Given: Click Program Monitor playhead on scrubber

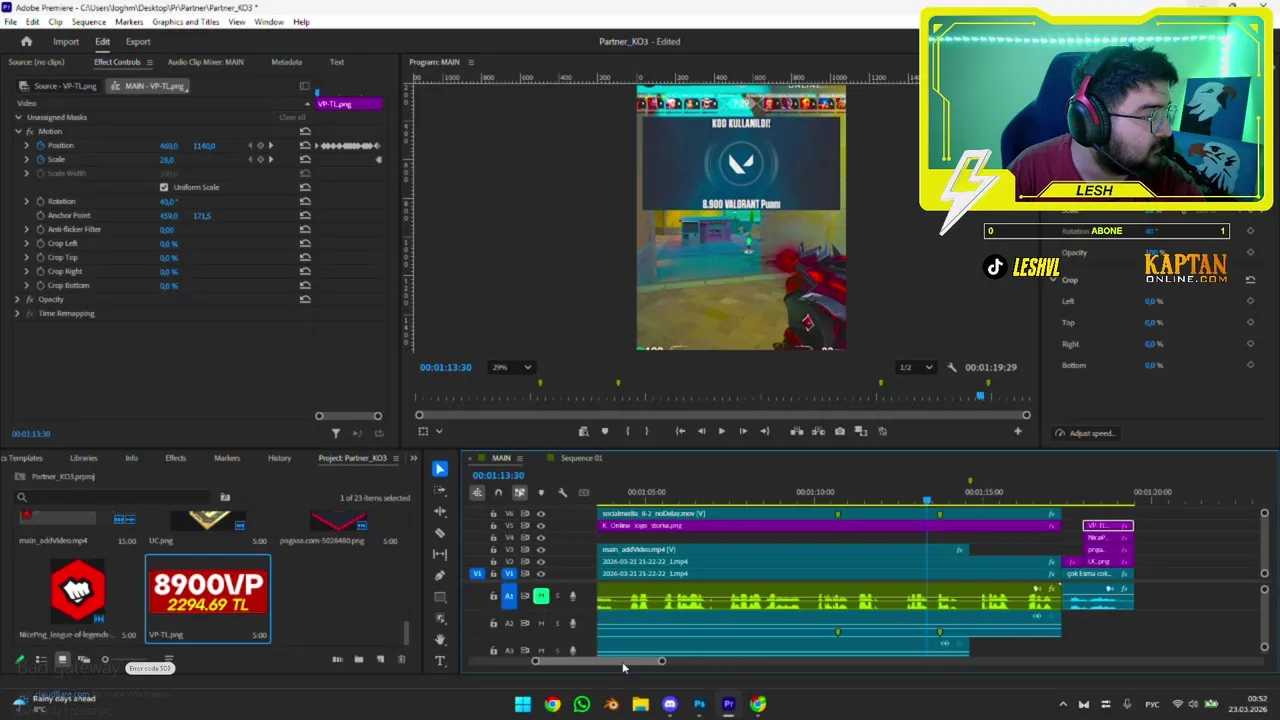Looking at the screenshot, I should 980,396.
